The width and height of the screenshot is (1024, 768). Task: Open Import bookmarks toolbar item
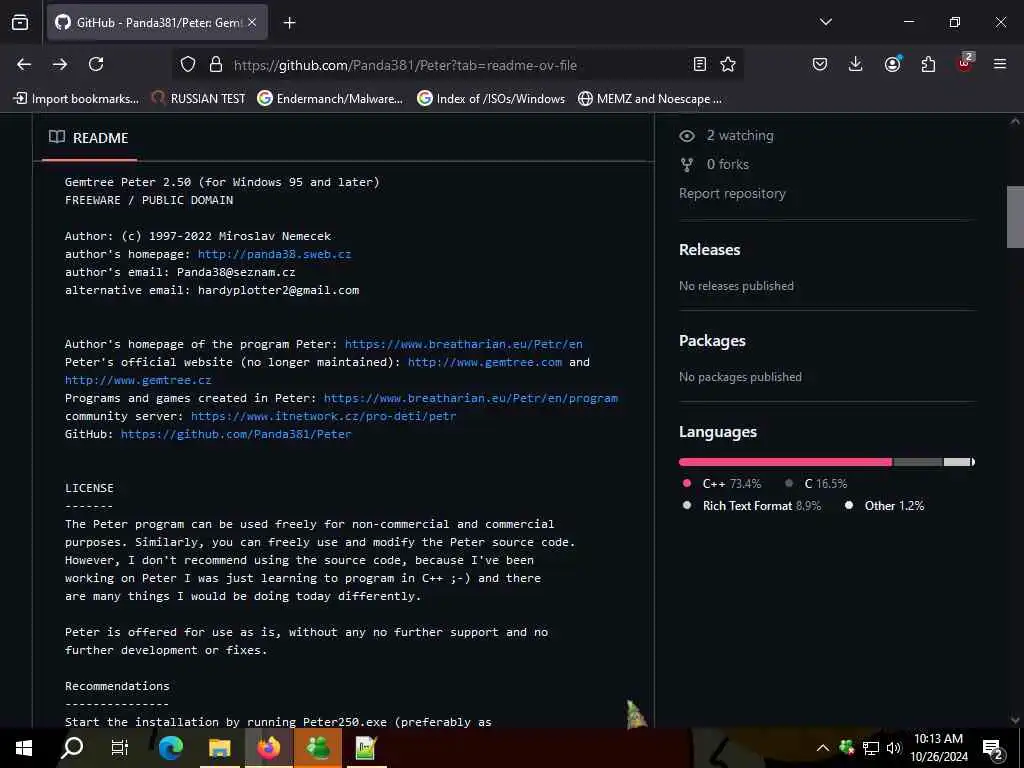point(76,99)
